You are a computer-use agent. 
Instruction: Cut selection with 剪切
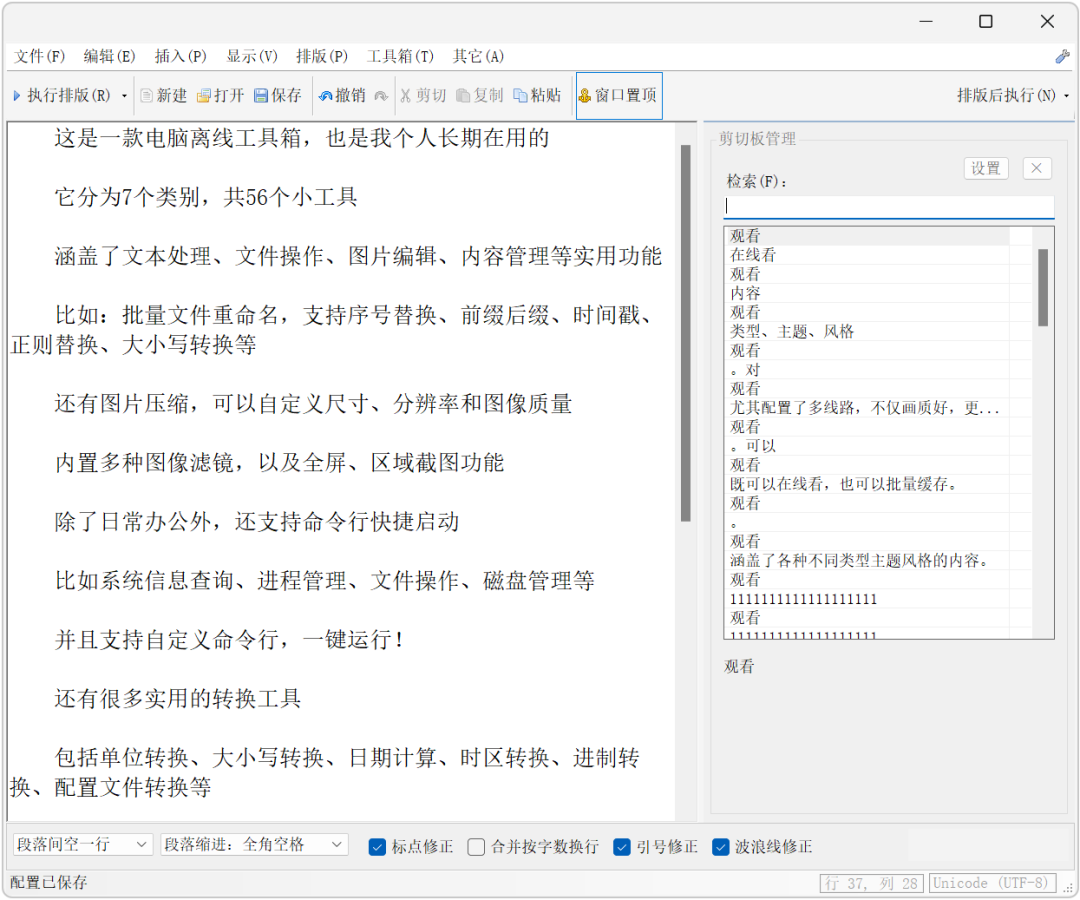pos(423,96)
